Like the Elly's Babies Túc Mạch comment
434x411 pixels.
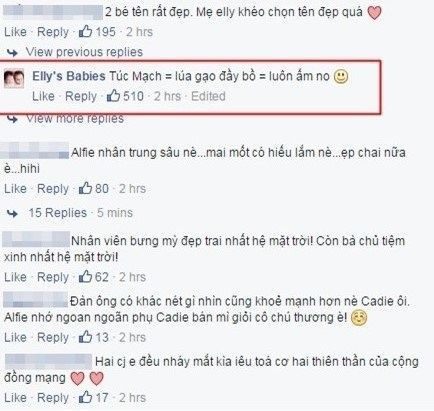pos(43,96)
